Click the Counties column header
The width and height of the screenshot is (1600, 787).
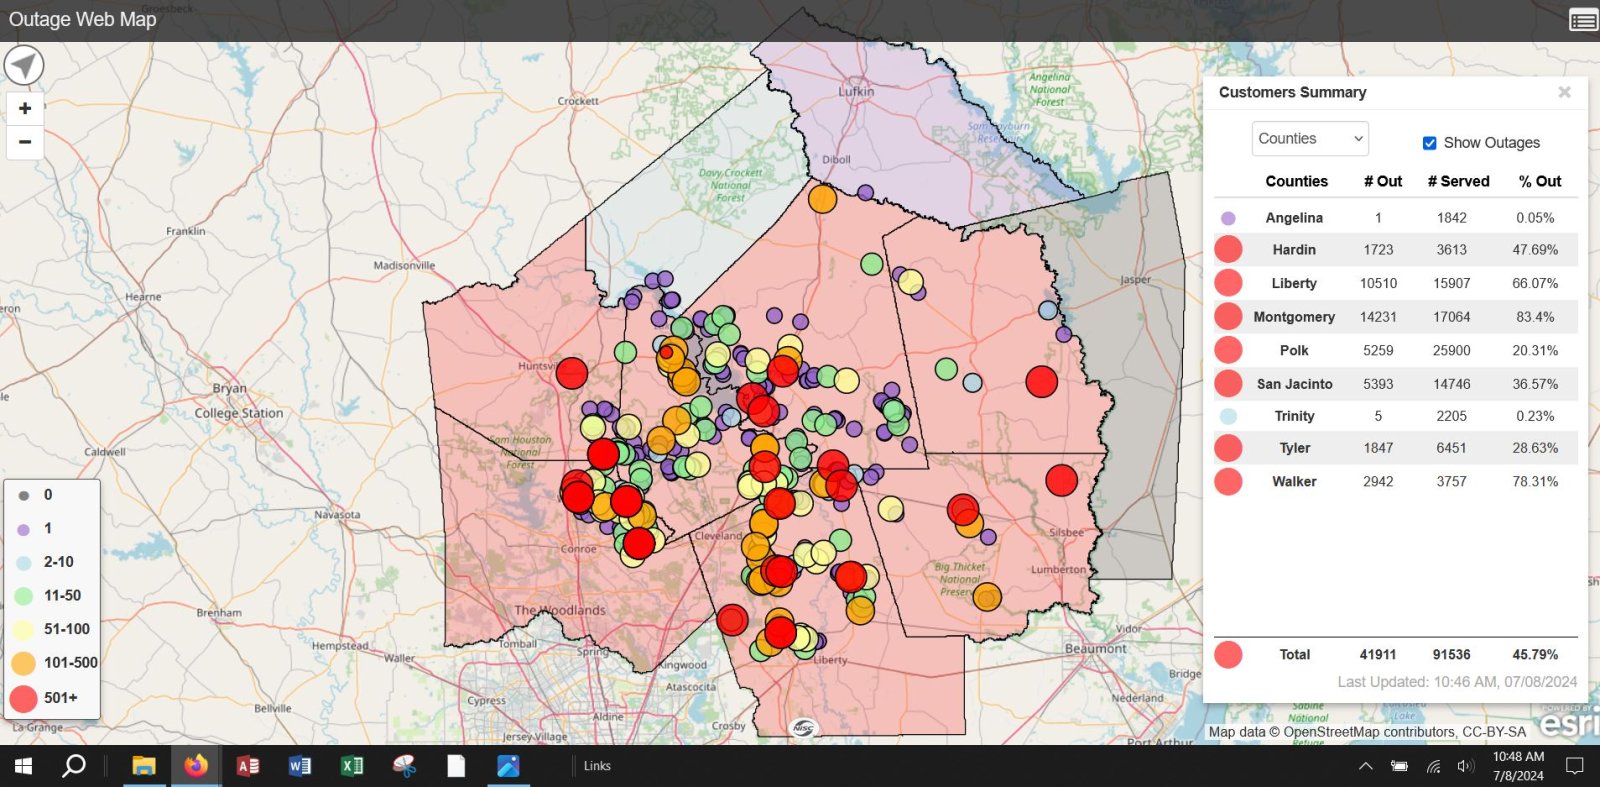click(1296, 181)
